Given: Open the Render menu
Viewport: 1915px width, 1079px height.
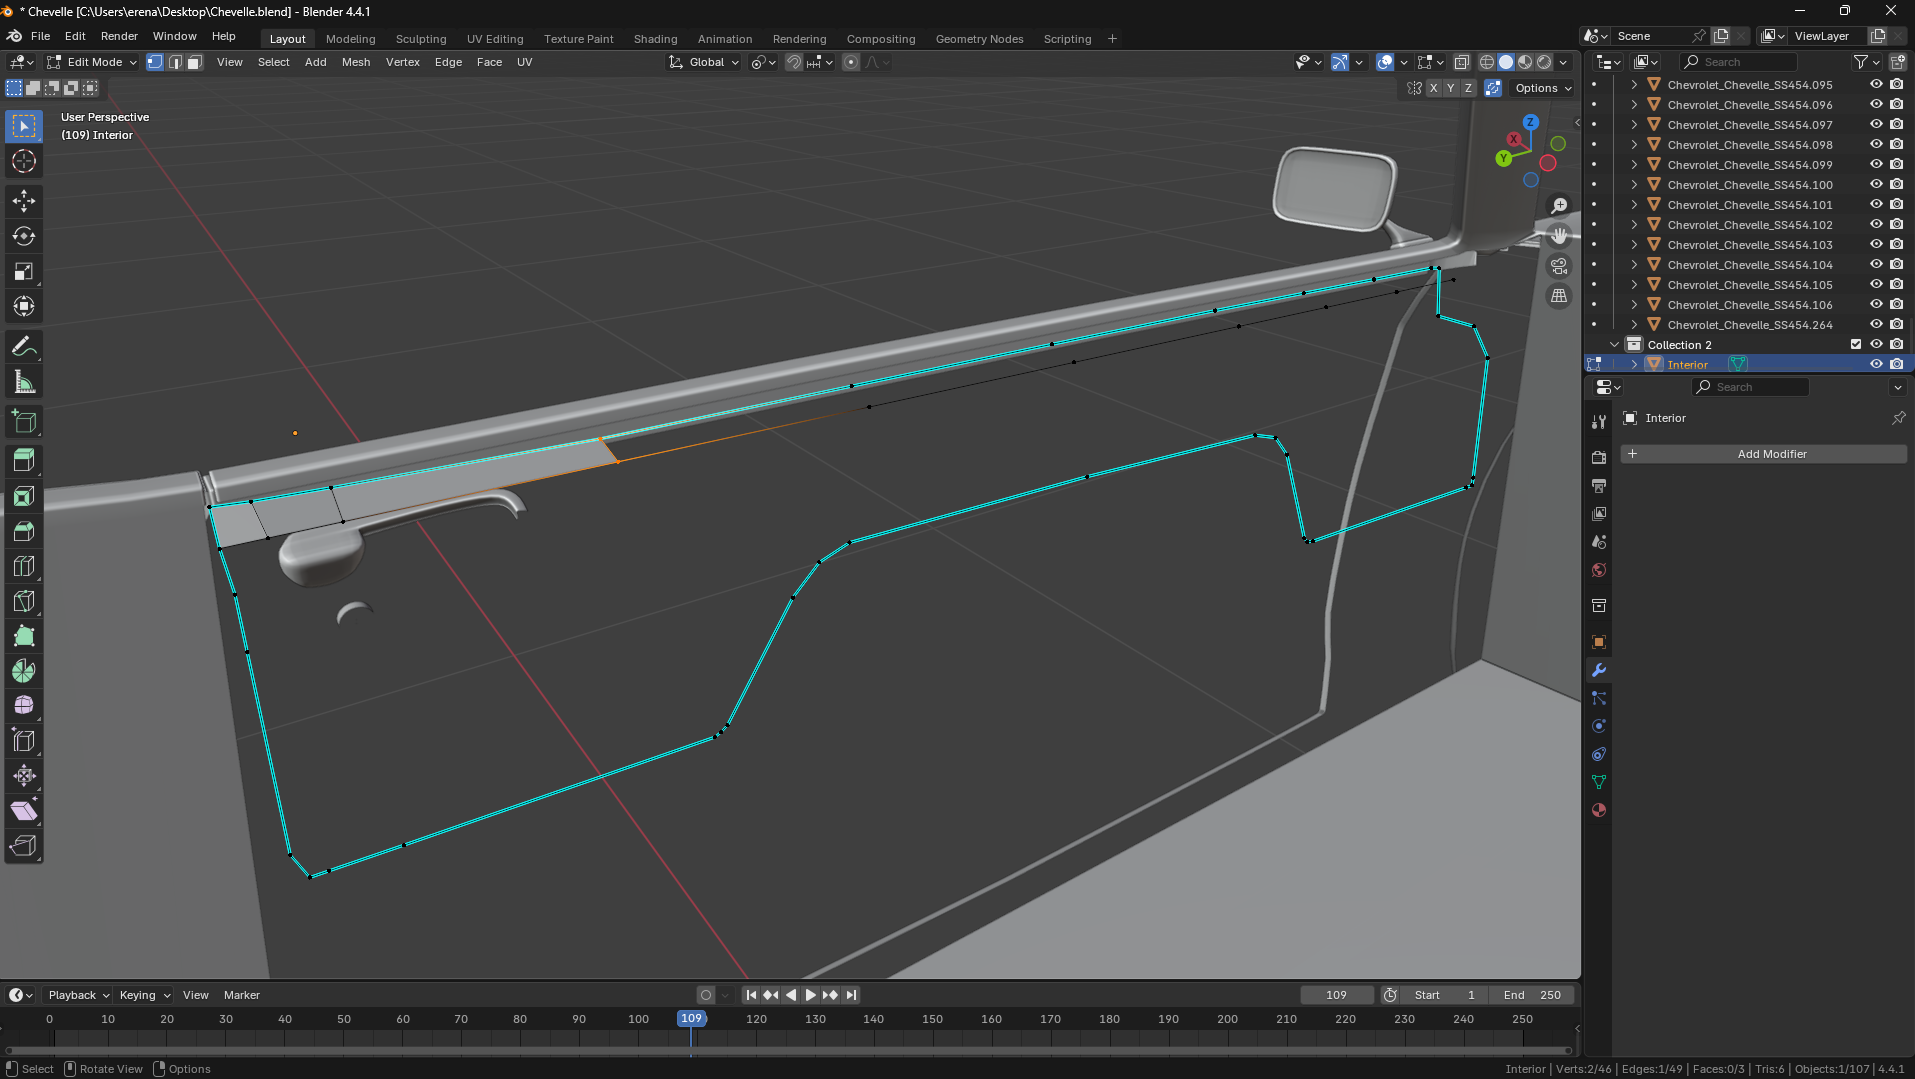Looking at the screenshot, I should click(x=119, y=37).
